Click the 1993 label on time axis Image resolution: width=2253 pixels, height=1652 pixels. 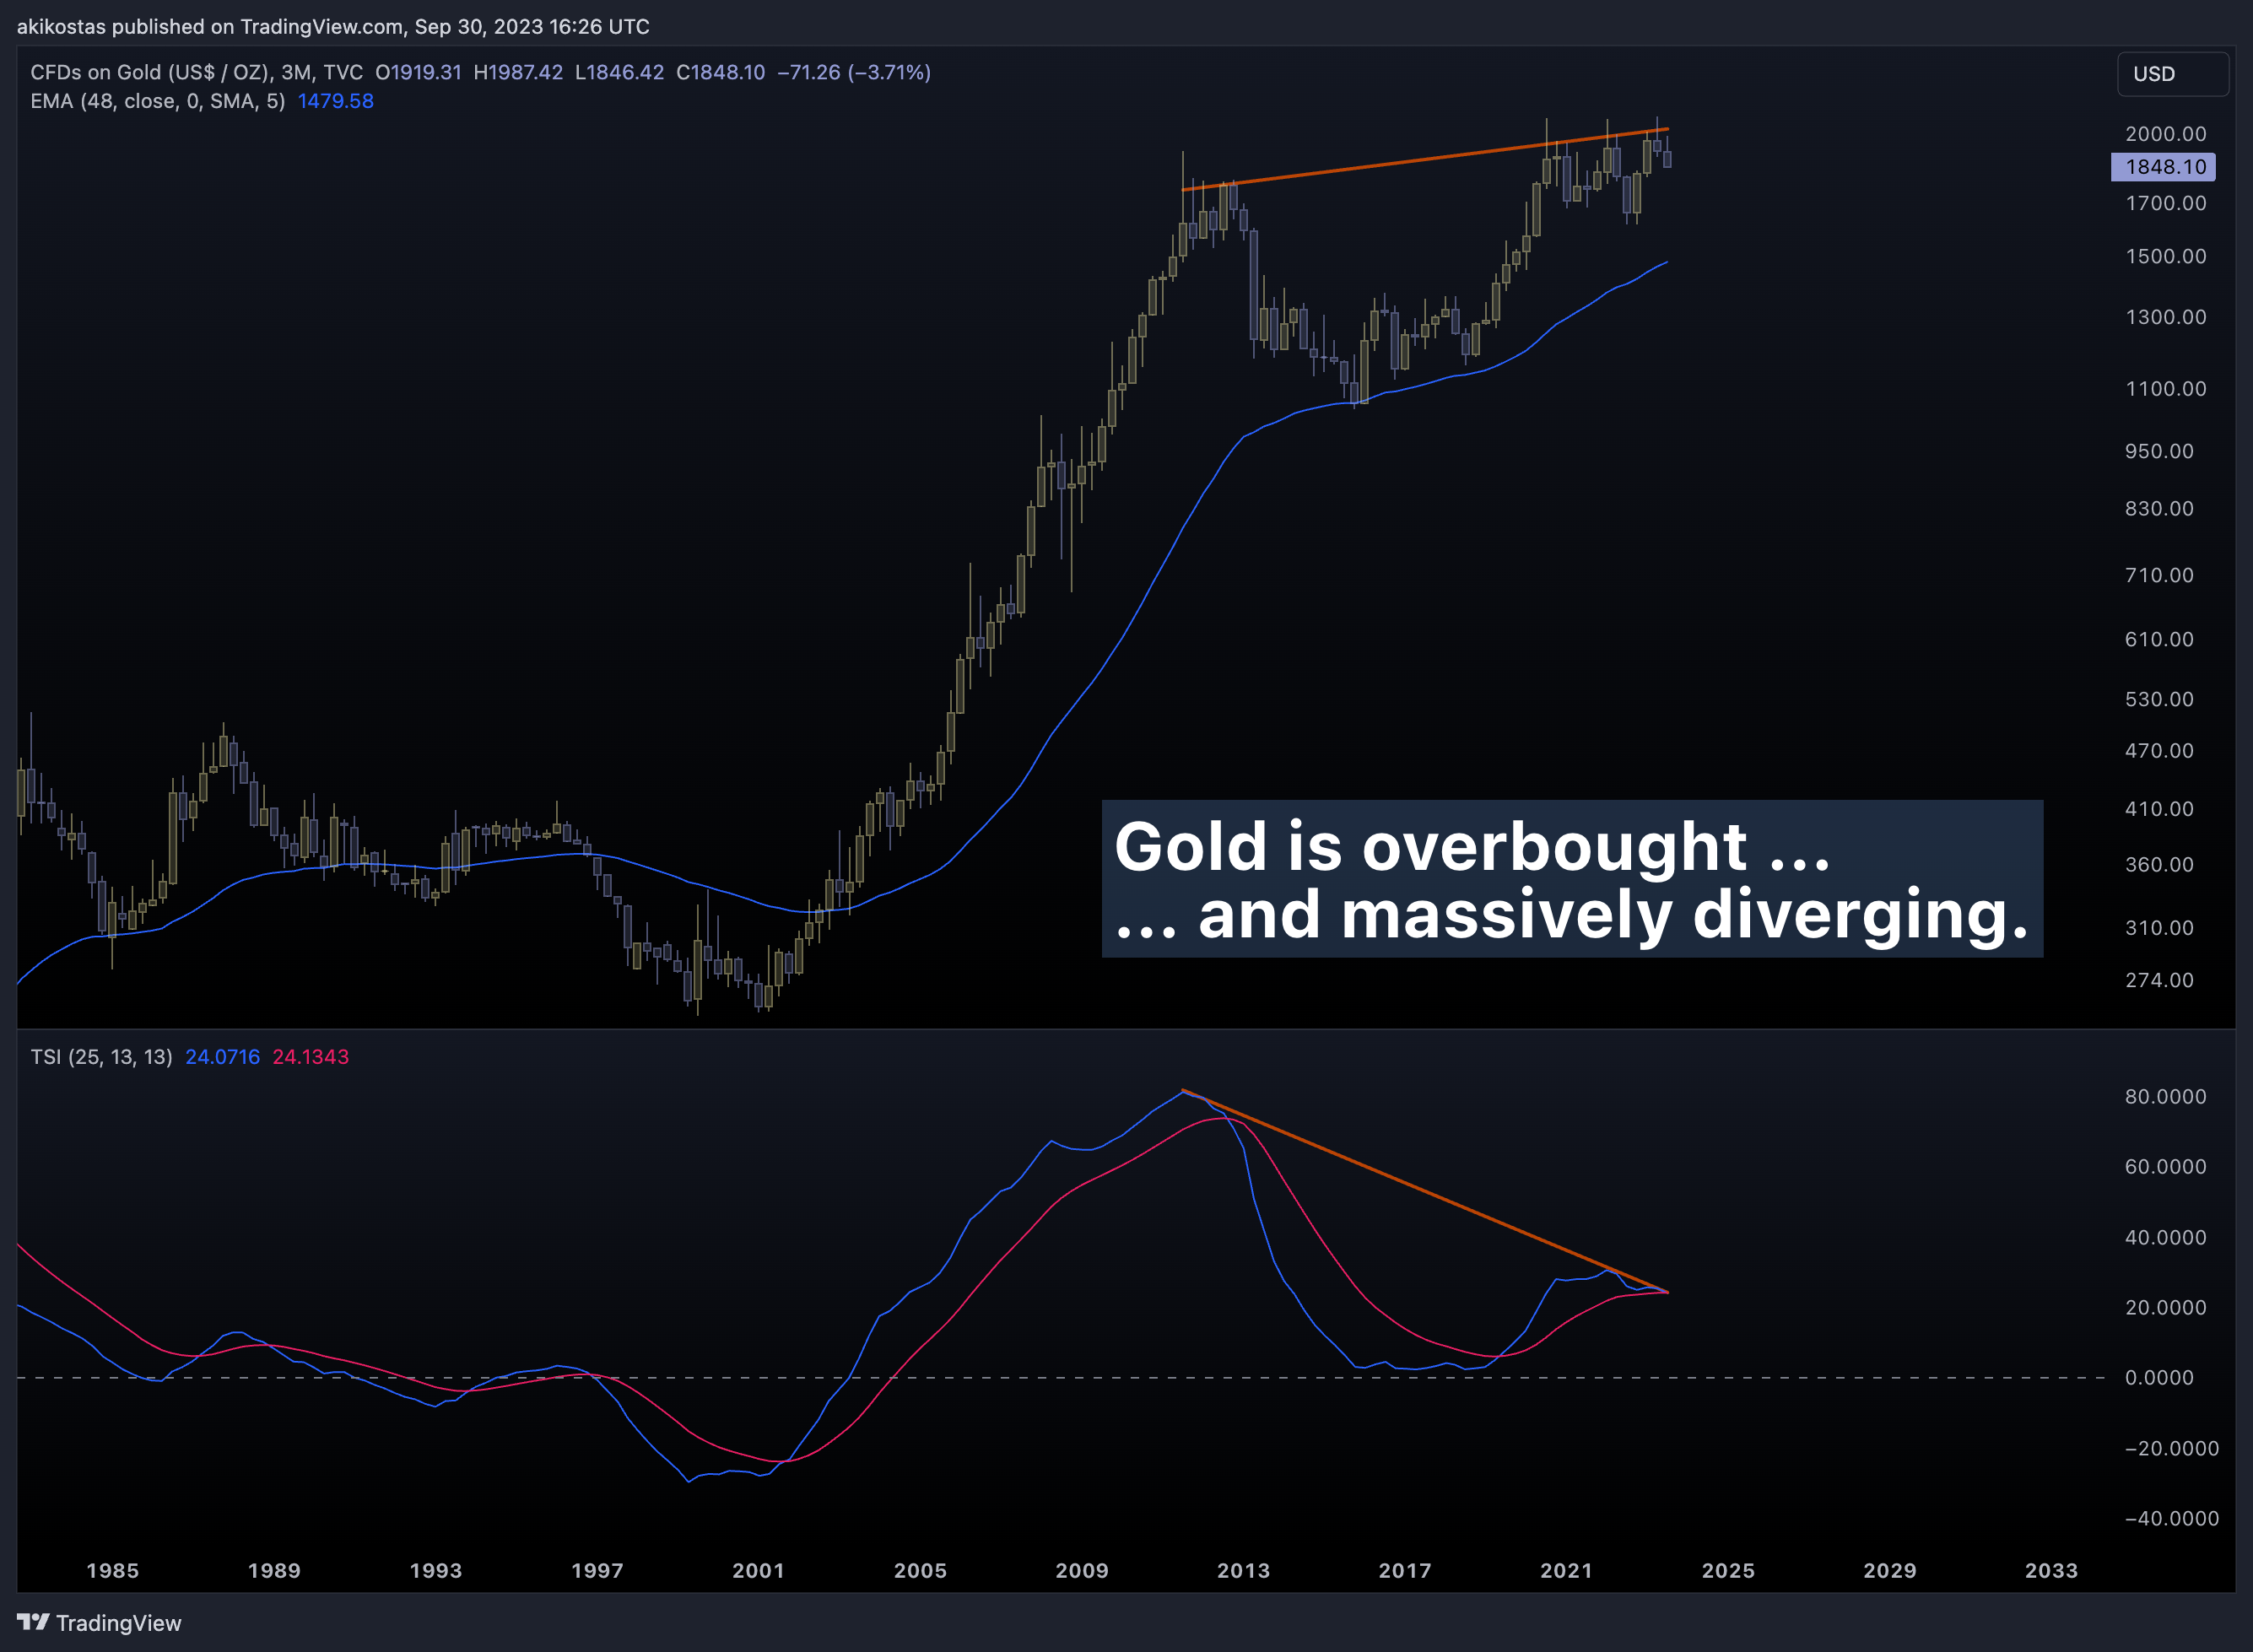pyautogui.click(x=436, y=1571)
